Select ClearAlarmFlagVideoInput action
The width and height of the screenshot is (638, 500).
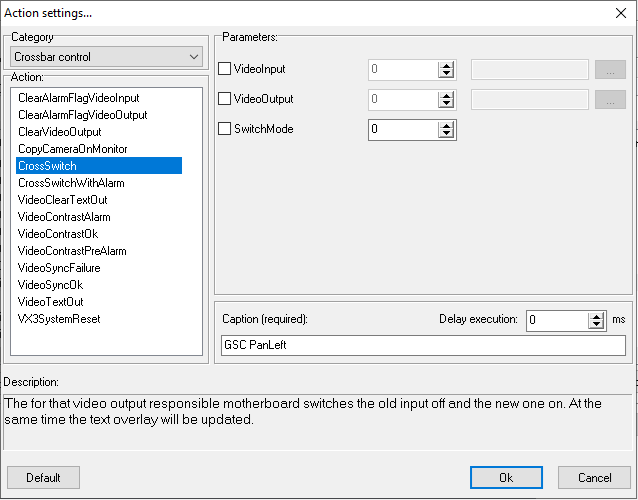[x=79, y=98]
